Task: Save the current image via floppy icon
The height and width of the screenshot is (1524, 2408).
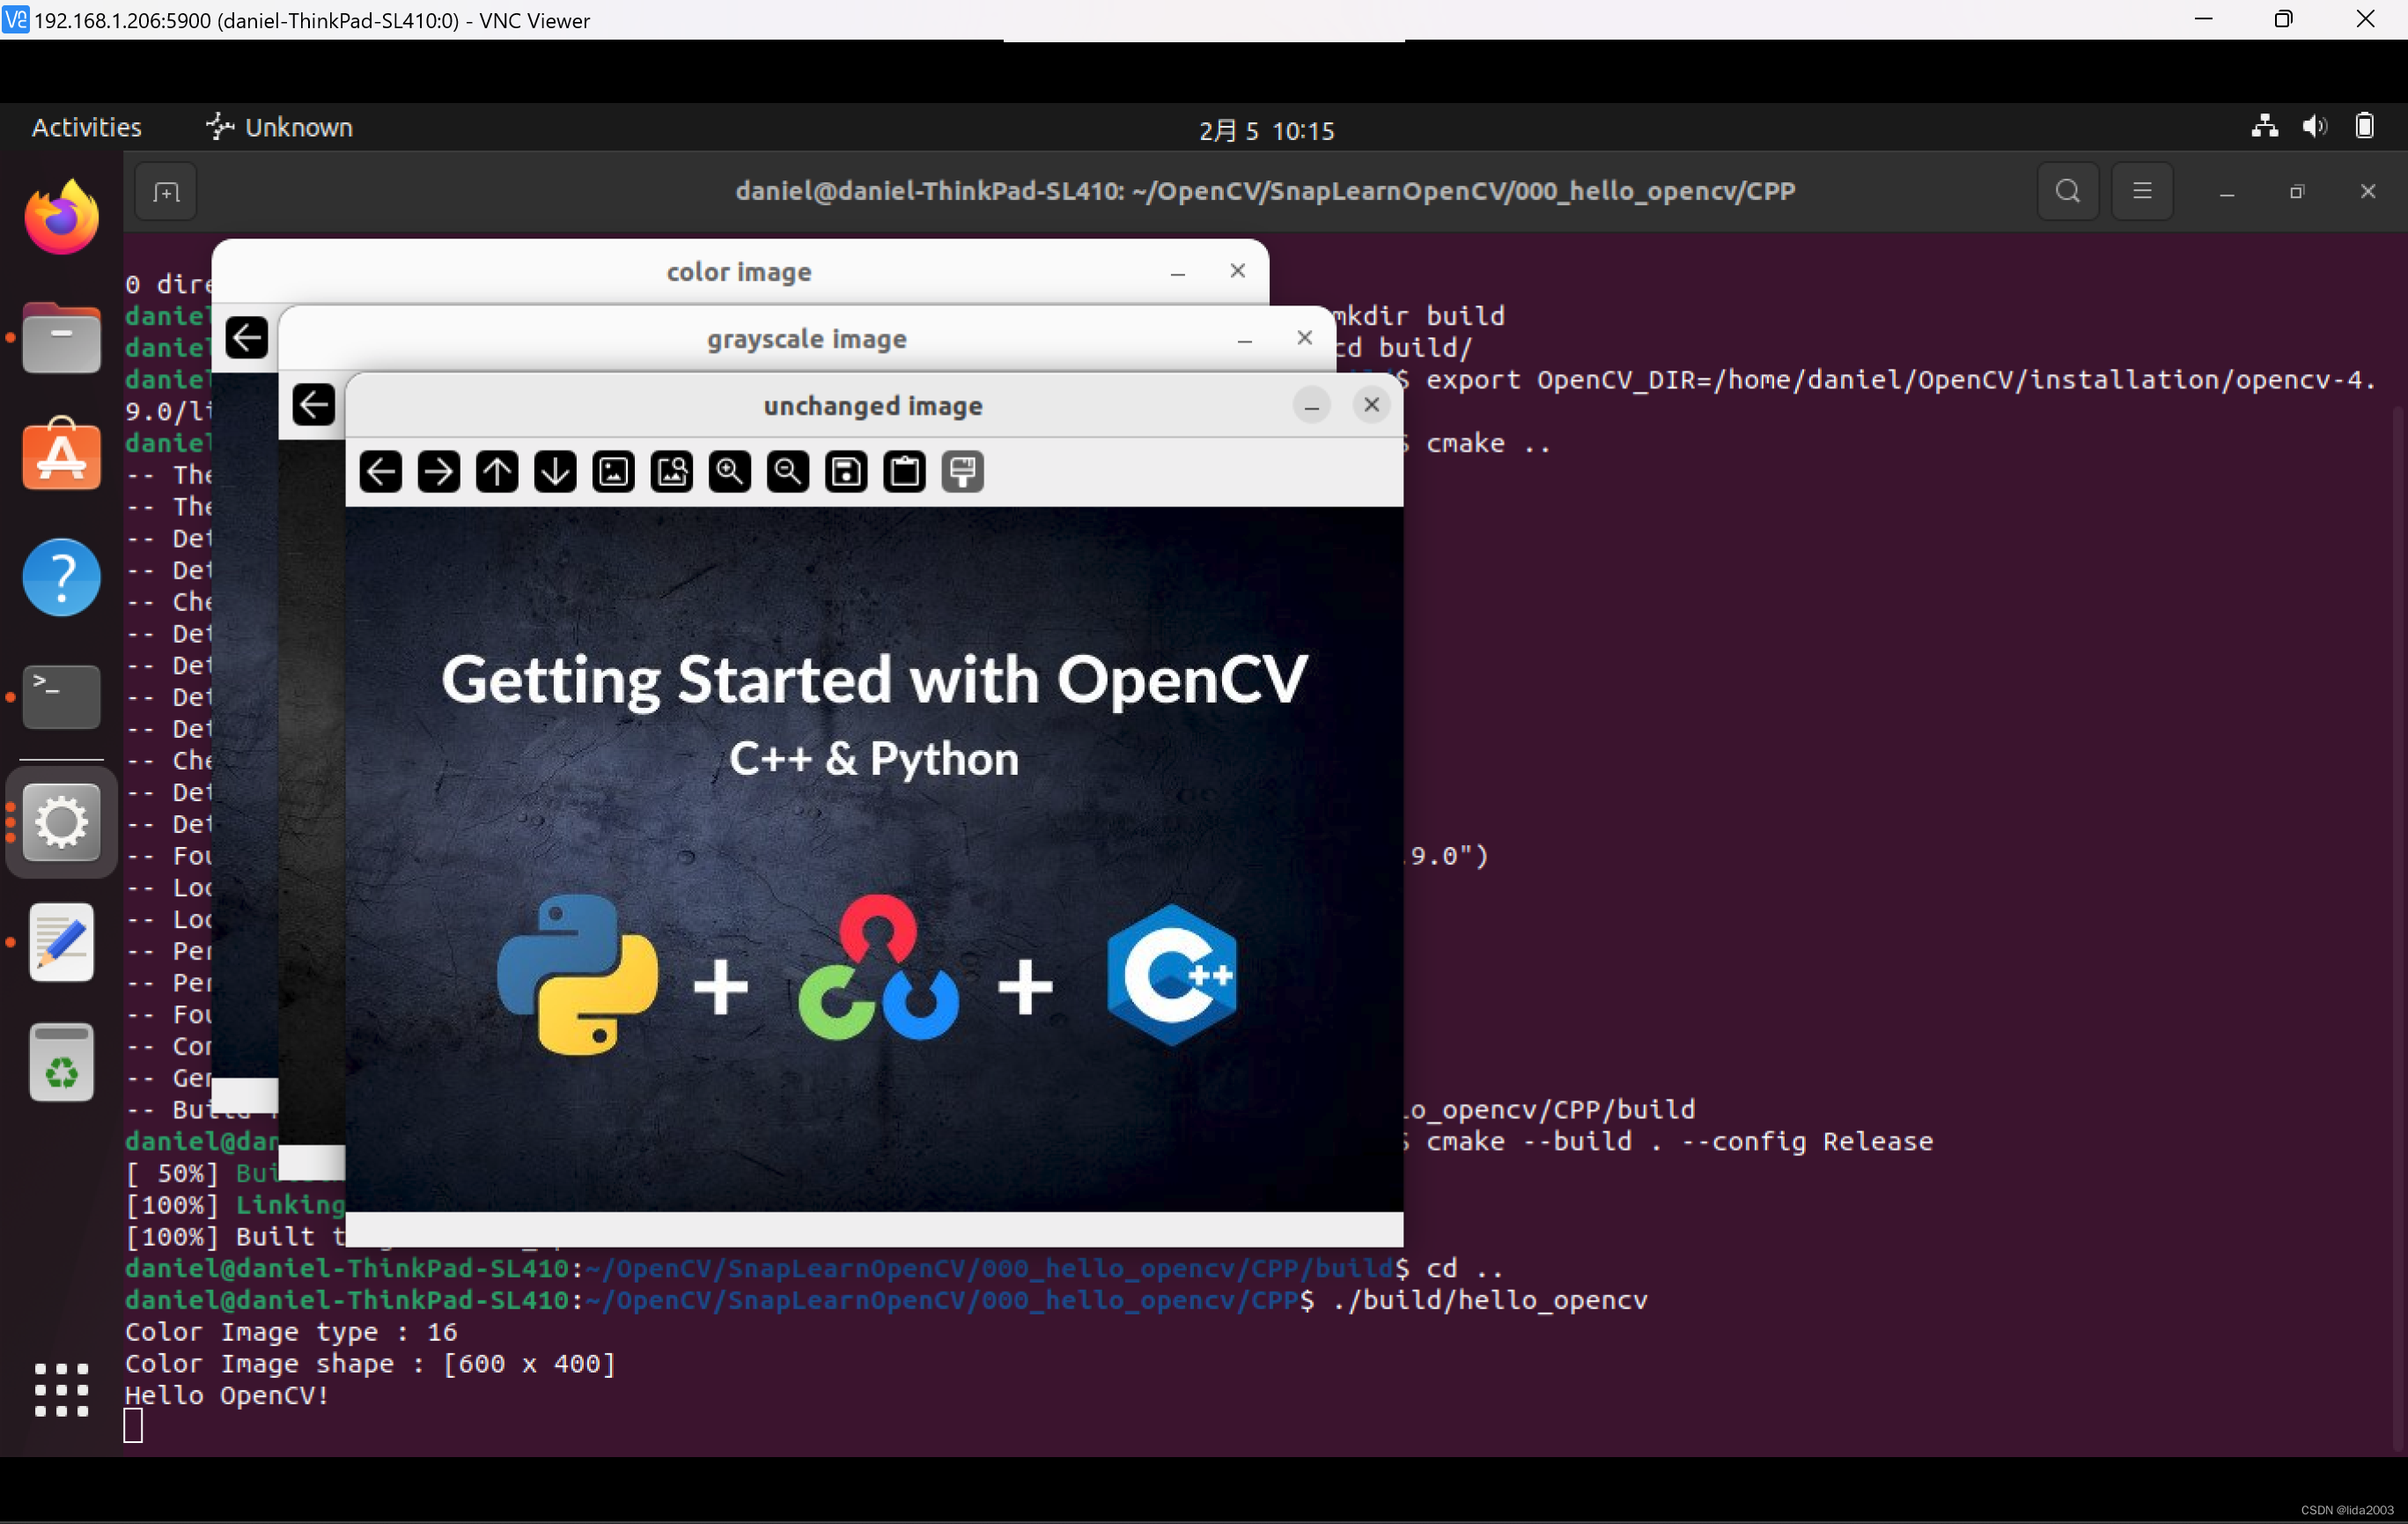Action: pyautogui.click(x=846, y=471)
